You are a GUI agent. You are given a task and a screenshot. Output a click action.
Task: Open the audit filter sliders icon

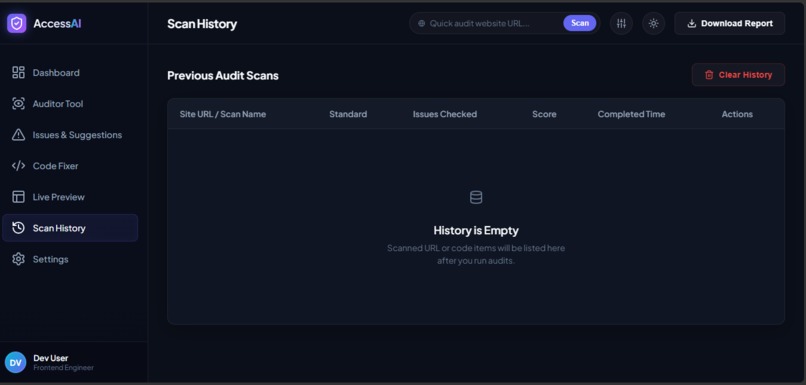click(x=621, y=24)
